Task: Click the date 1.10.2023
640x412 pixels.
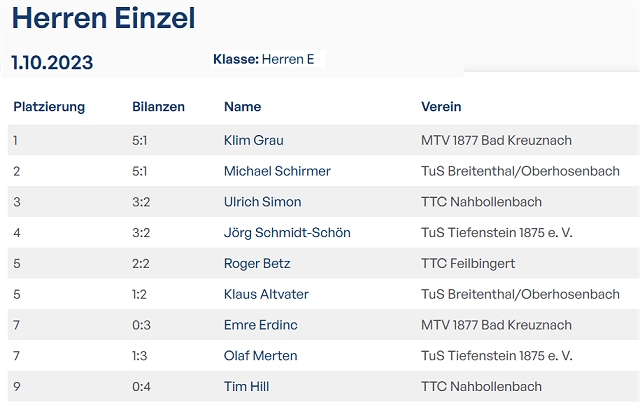Action: (52, 63)
